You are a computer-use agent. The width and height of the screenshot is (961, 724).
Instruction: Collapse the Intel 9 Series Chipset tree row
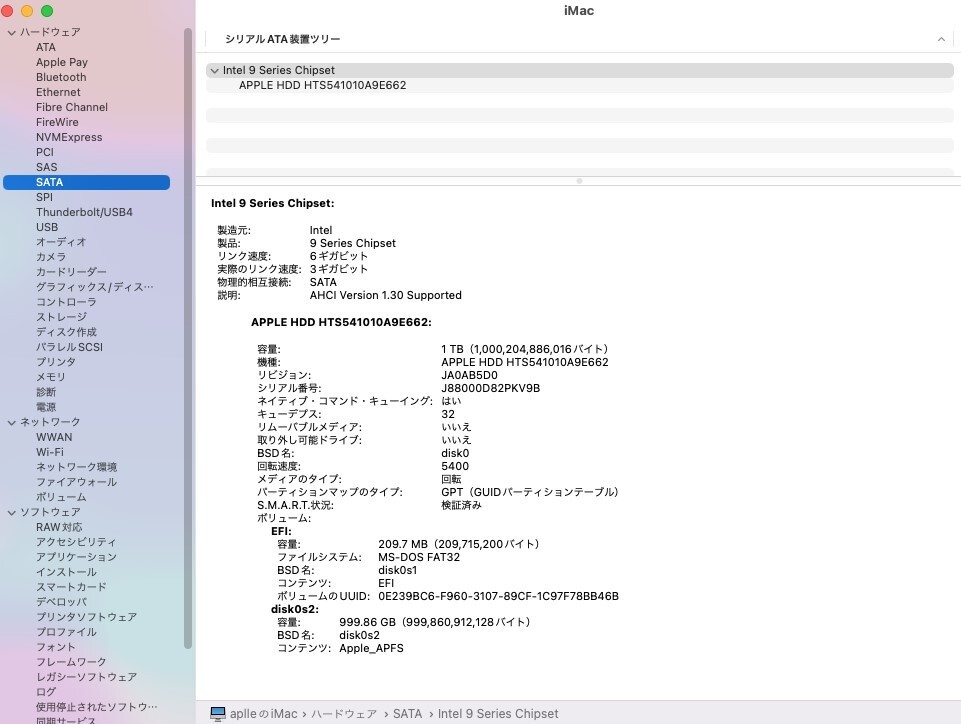pos(215,70)
